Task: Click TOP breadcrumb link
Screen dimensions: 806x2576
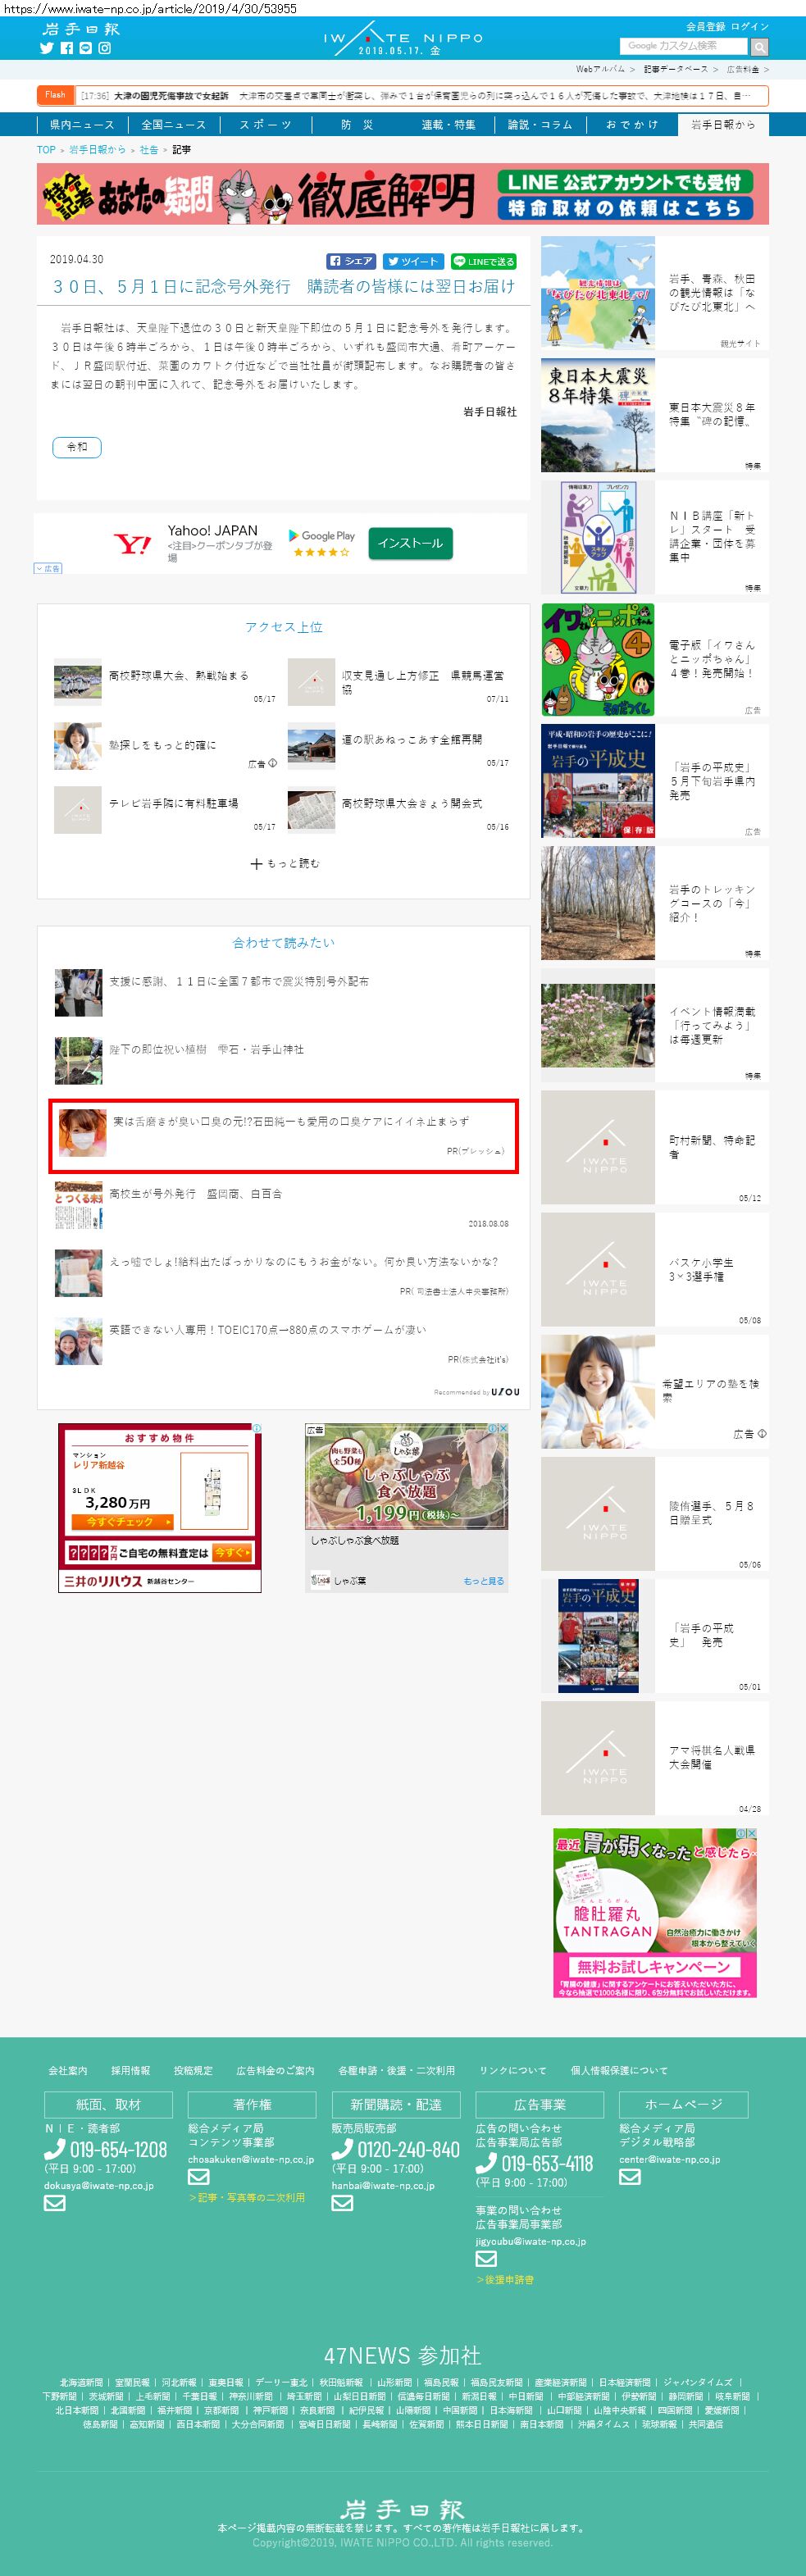Action: (x=46, y=150)
